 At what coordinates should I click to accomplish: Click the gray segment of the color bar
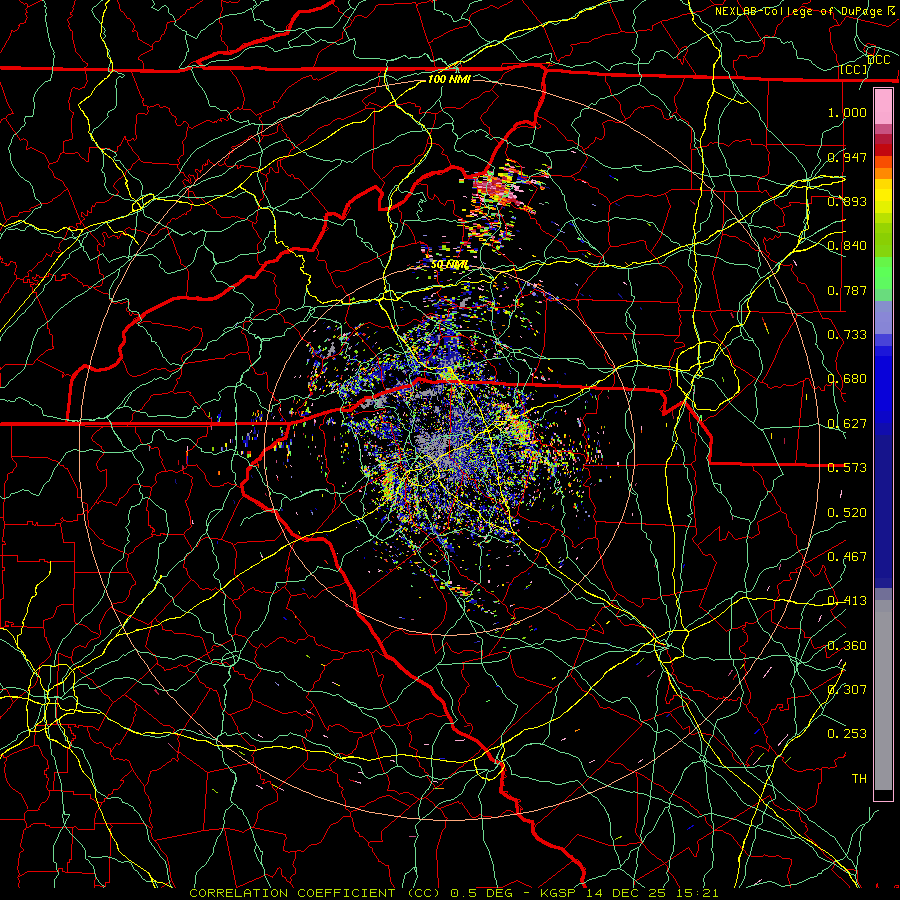(883, 695)
